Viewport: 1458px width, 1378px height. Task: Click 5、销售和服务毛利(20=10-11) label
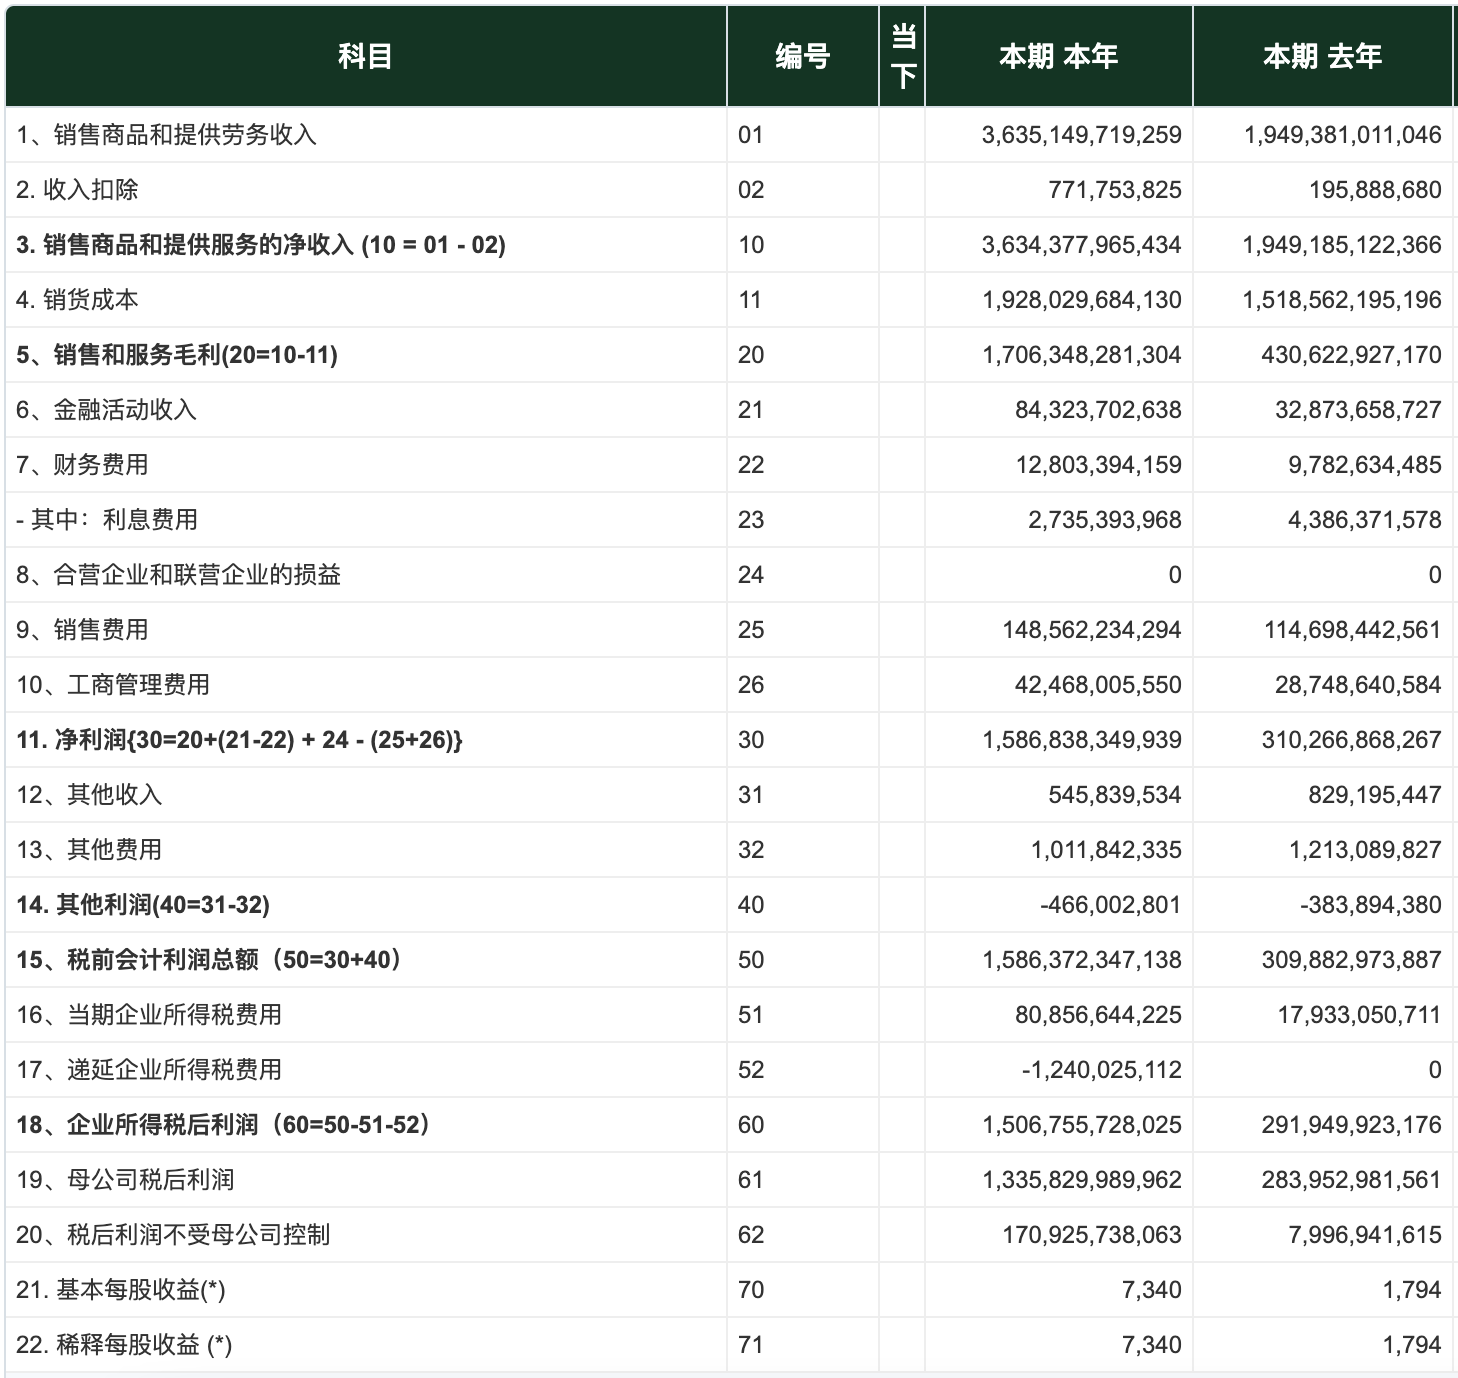(x=177, y=355)
